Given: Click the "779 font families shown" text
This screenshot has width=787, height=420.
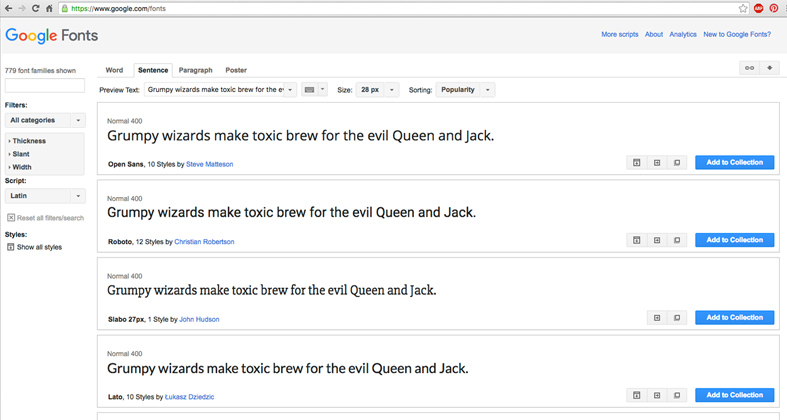Looking at the screenshot, I should pyautogui.click(x=40, y=71).
